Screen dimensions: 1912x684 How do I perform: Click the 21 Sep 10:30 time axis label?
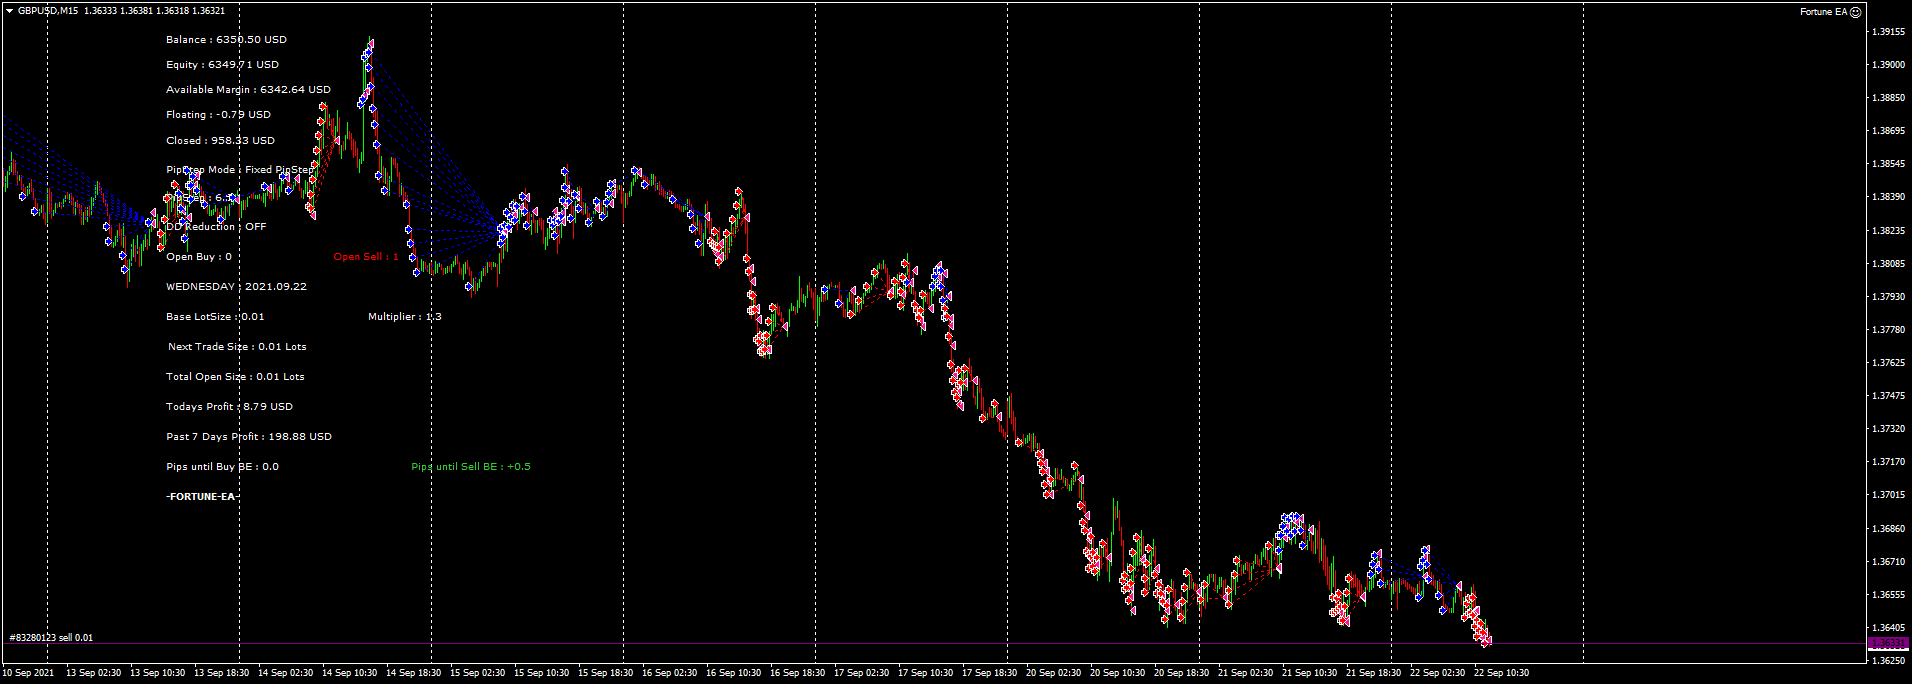[x=1309, y=673]
